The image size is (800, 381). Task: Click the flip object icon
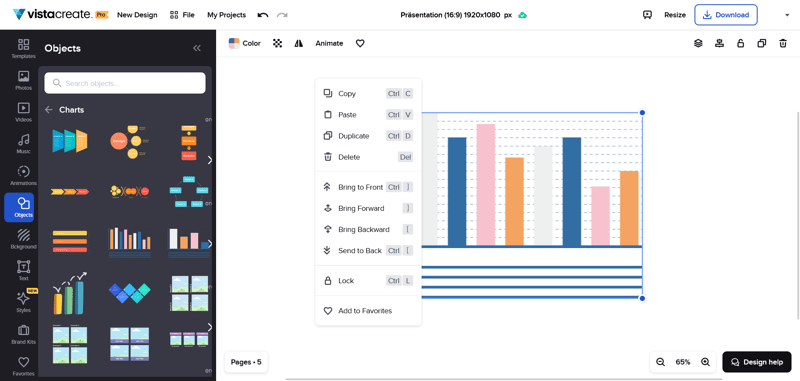(298, 43)
